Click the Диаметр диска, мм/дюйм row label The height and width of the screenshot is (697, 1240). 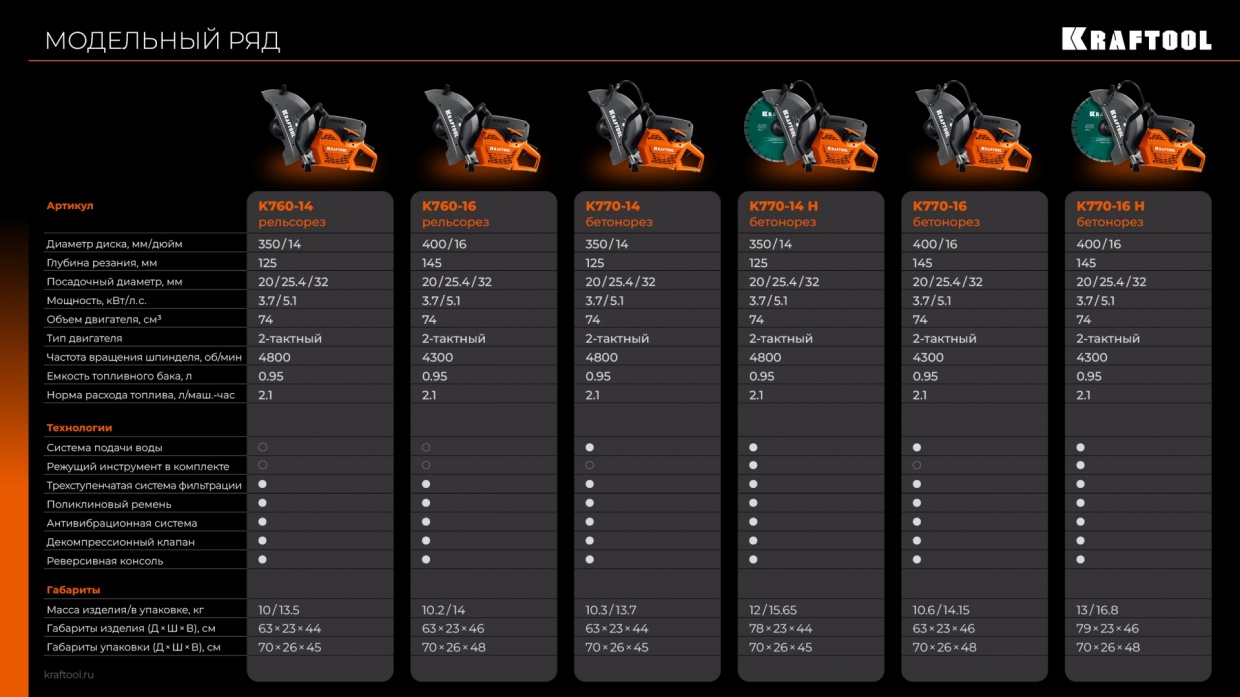coord(114,244)
